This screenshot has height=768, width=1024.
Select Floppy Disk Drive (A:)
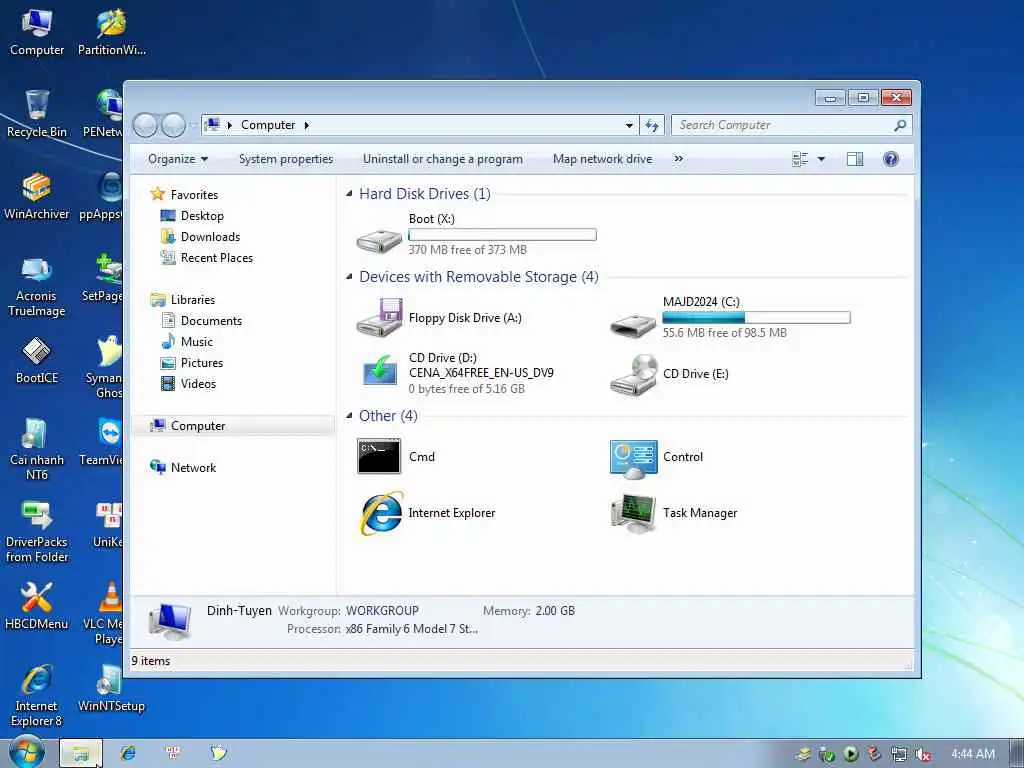tap(439, 318)
